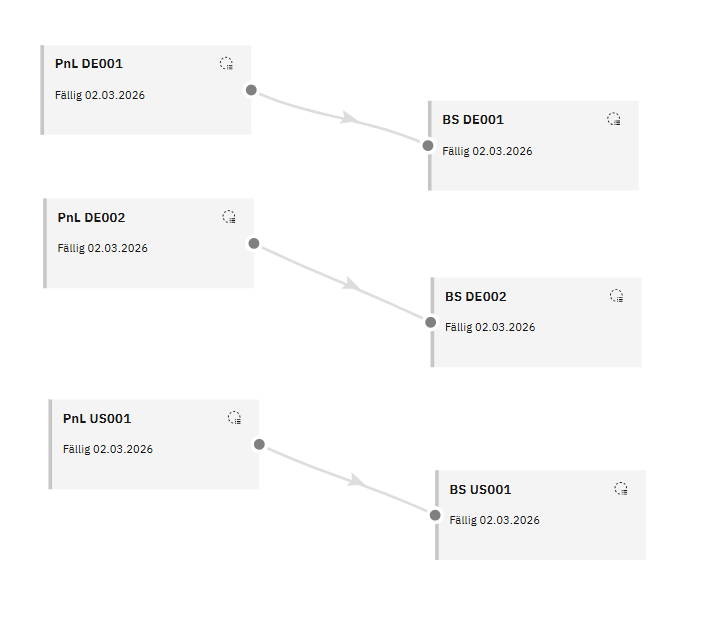Click status icon on BS DE001 card
This screenshot has width=709, height=632.
614,119
